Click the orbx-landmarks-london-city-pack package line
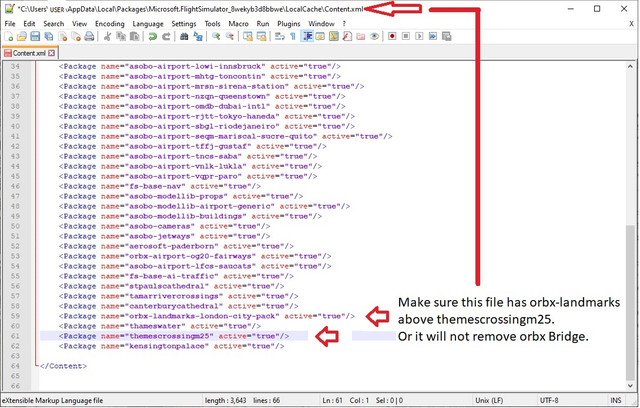Screen dimensions: 640x408 [207, 316]
